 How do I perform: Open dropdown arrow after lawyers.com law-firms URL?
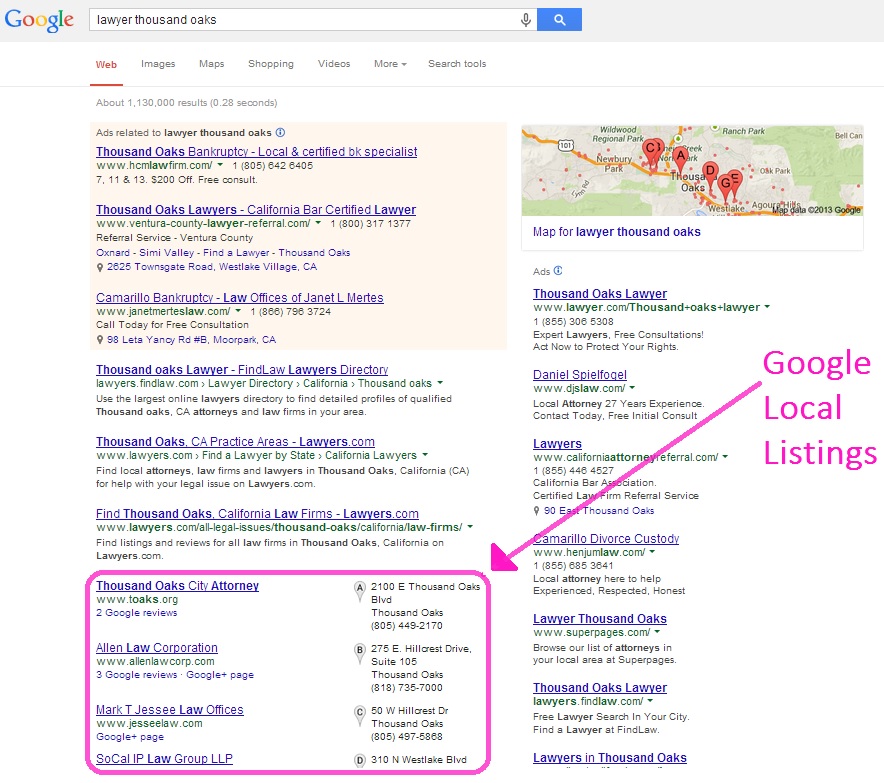(x=470, y=527)
